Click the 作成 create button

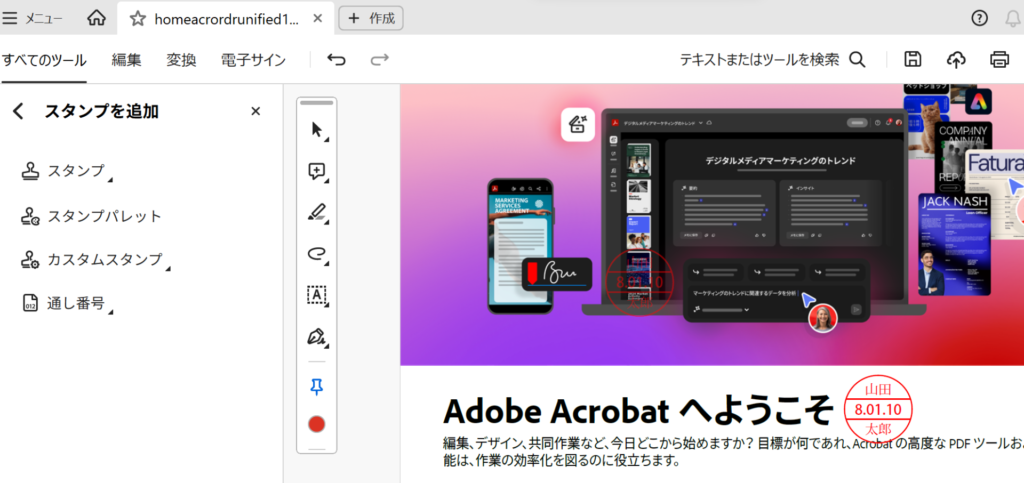pos(371,17)
